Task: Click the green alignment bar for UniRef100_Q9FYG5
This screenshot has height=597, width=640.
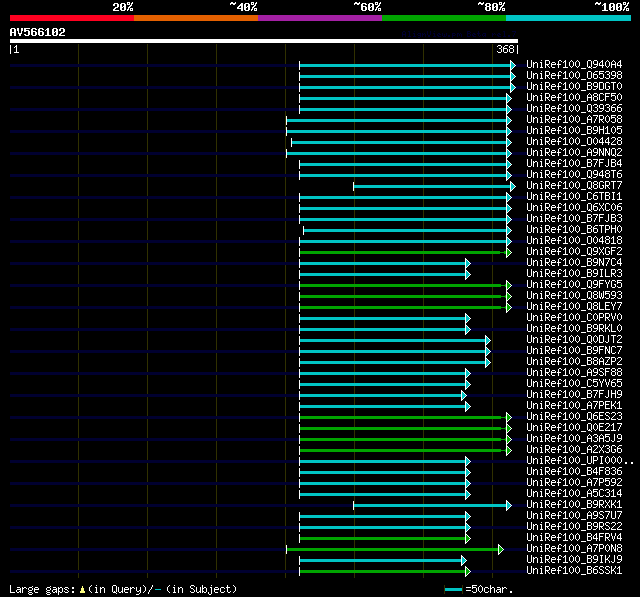Action: point(400,285)
